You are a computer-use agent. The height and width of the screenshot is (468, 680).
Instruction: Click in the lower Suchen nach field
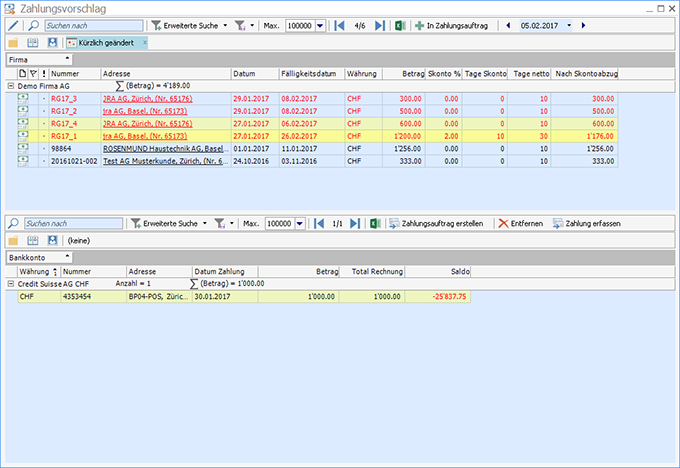coord(74,223)
